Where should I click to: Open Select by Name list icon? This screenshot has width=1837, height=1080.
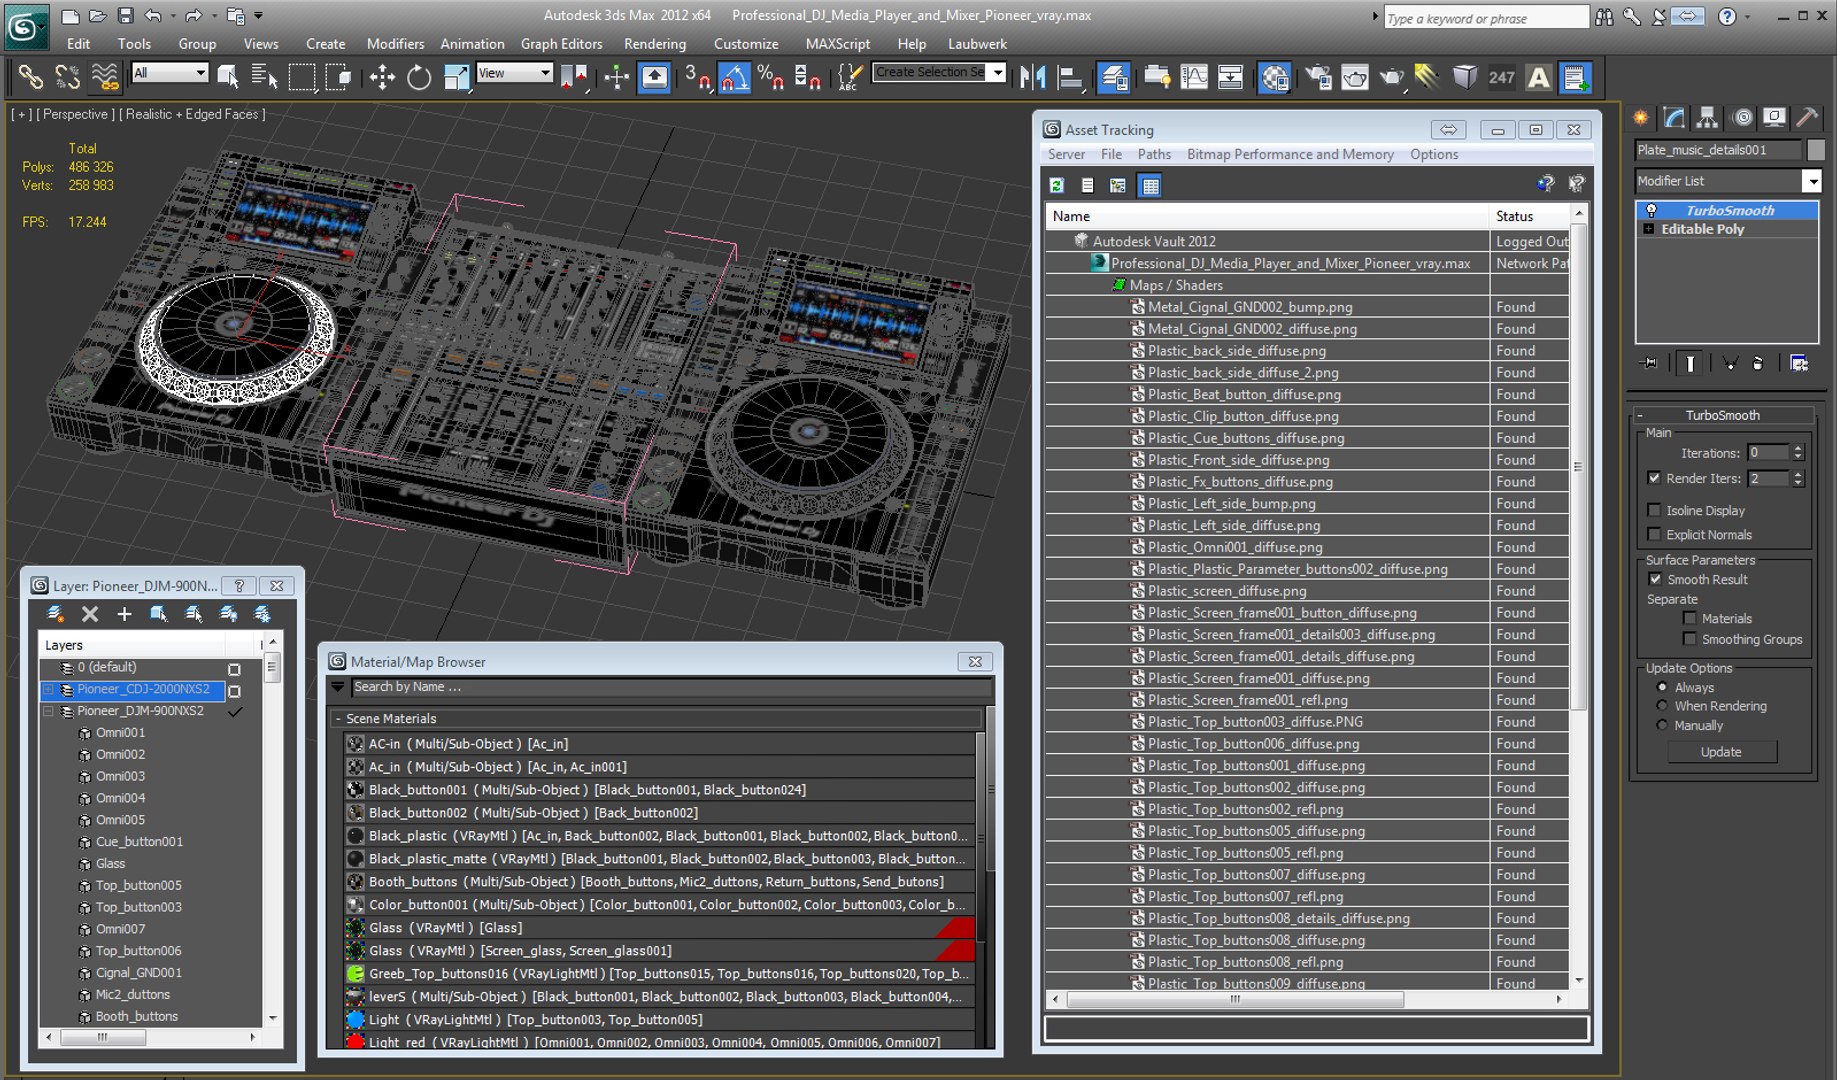[264, 77]
